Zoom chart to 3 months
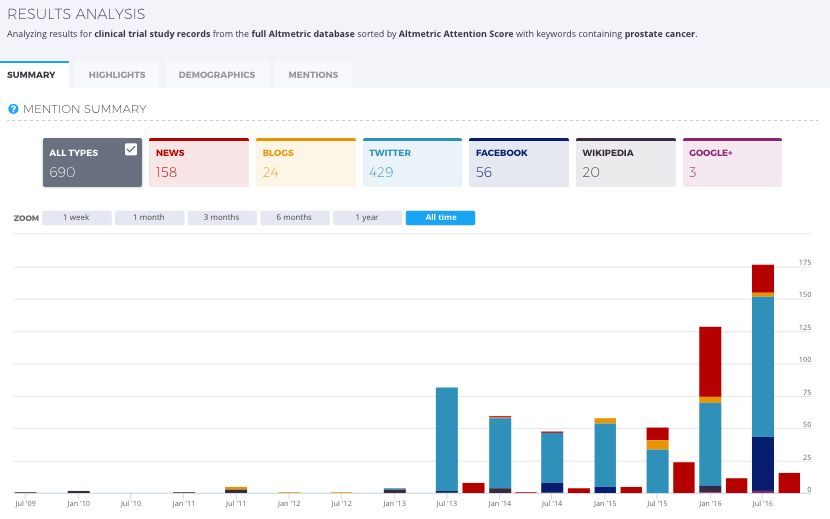Viewport: 830px width, 519px height. point(222,218)
